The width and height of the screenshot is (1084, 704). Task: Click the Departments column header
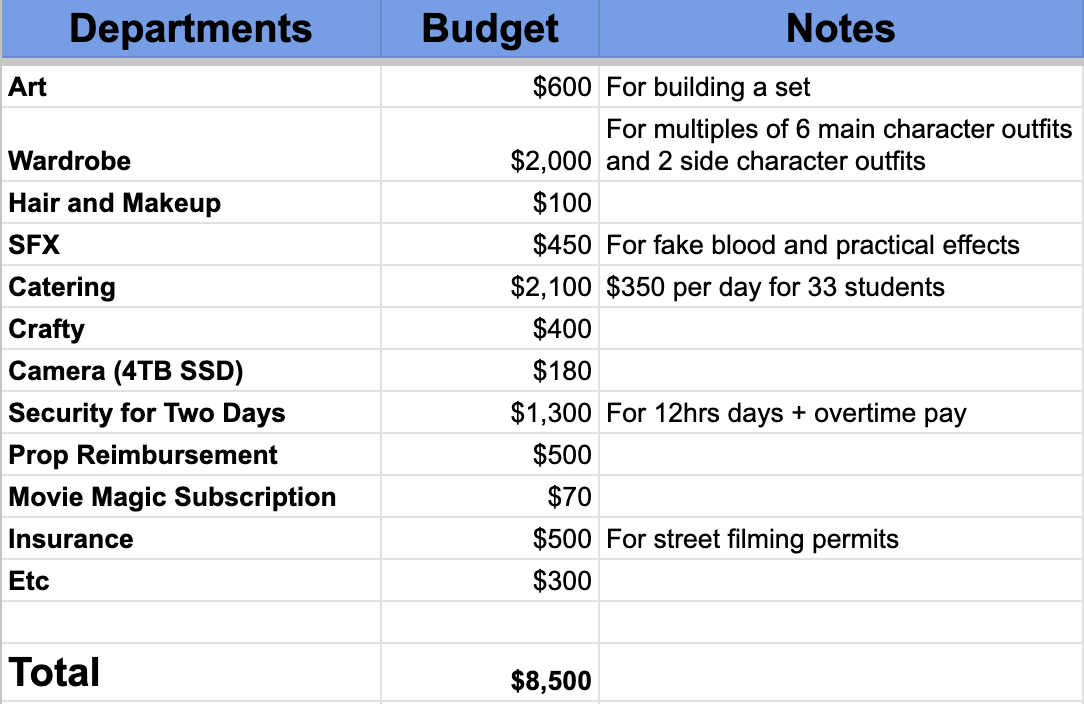tap(190, 28)
